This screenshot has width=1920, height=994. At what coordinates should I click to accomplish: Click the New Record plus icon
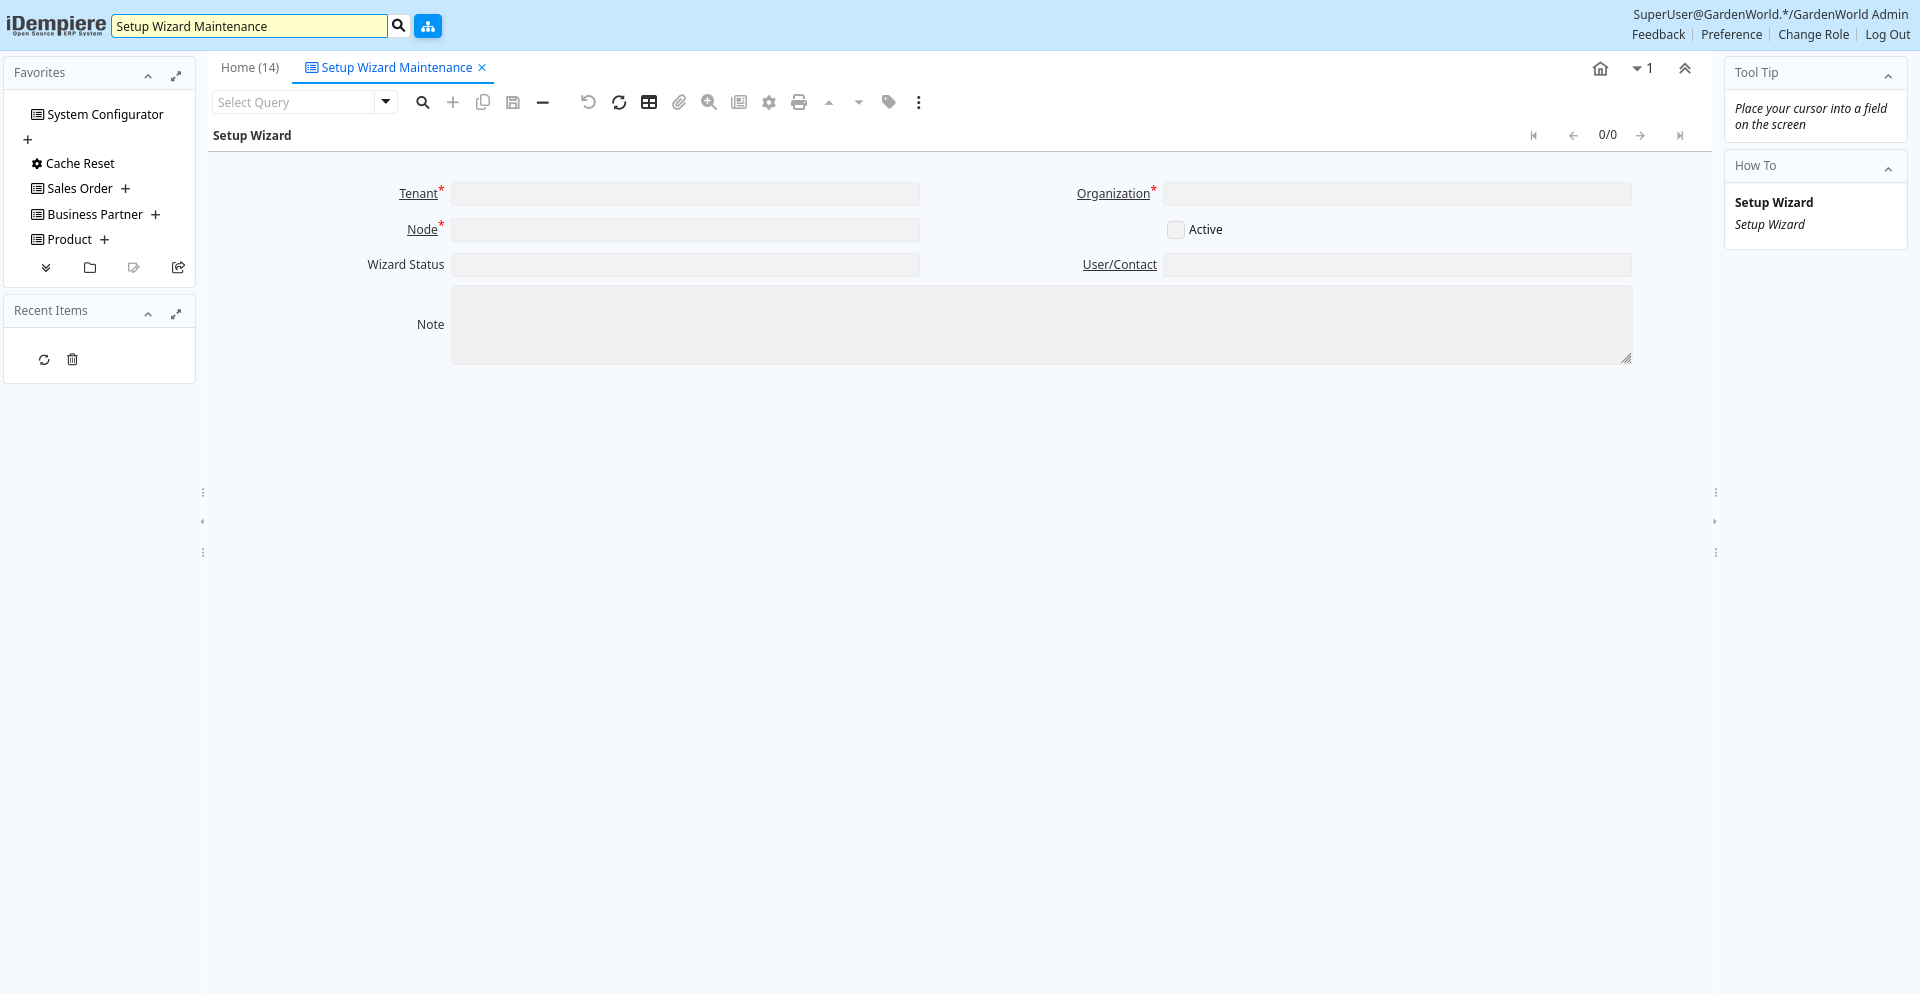tap(453, 103)
